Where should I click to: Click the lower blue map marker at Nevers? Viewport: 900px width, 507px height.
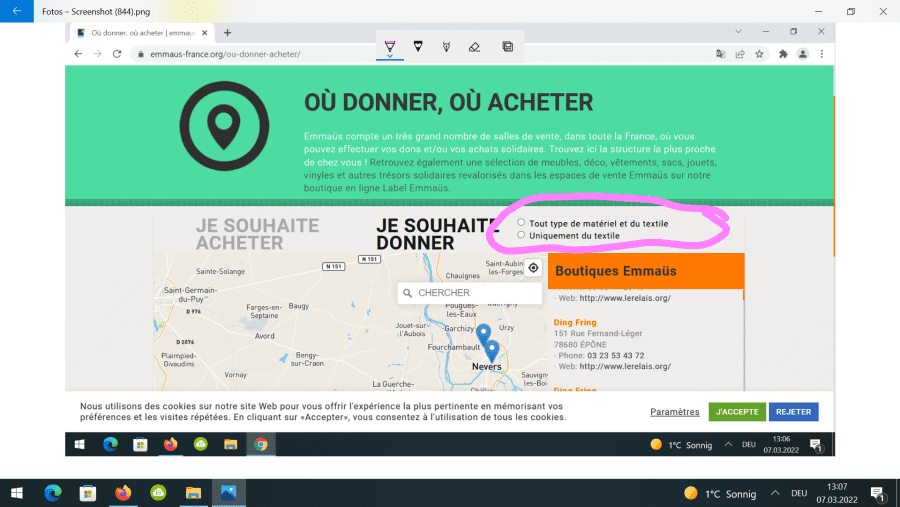pyautogui.click(x=492, y=351)
